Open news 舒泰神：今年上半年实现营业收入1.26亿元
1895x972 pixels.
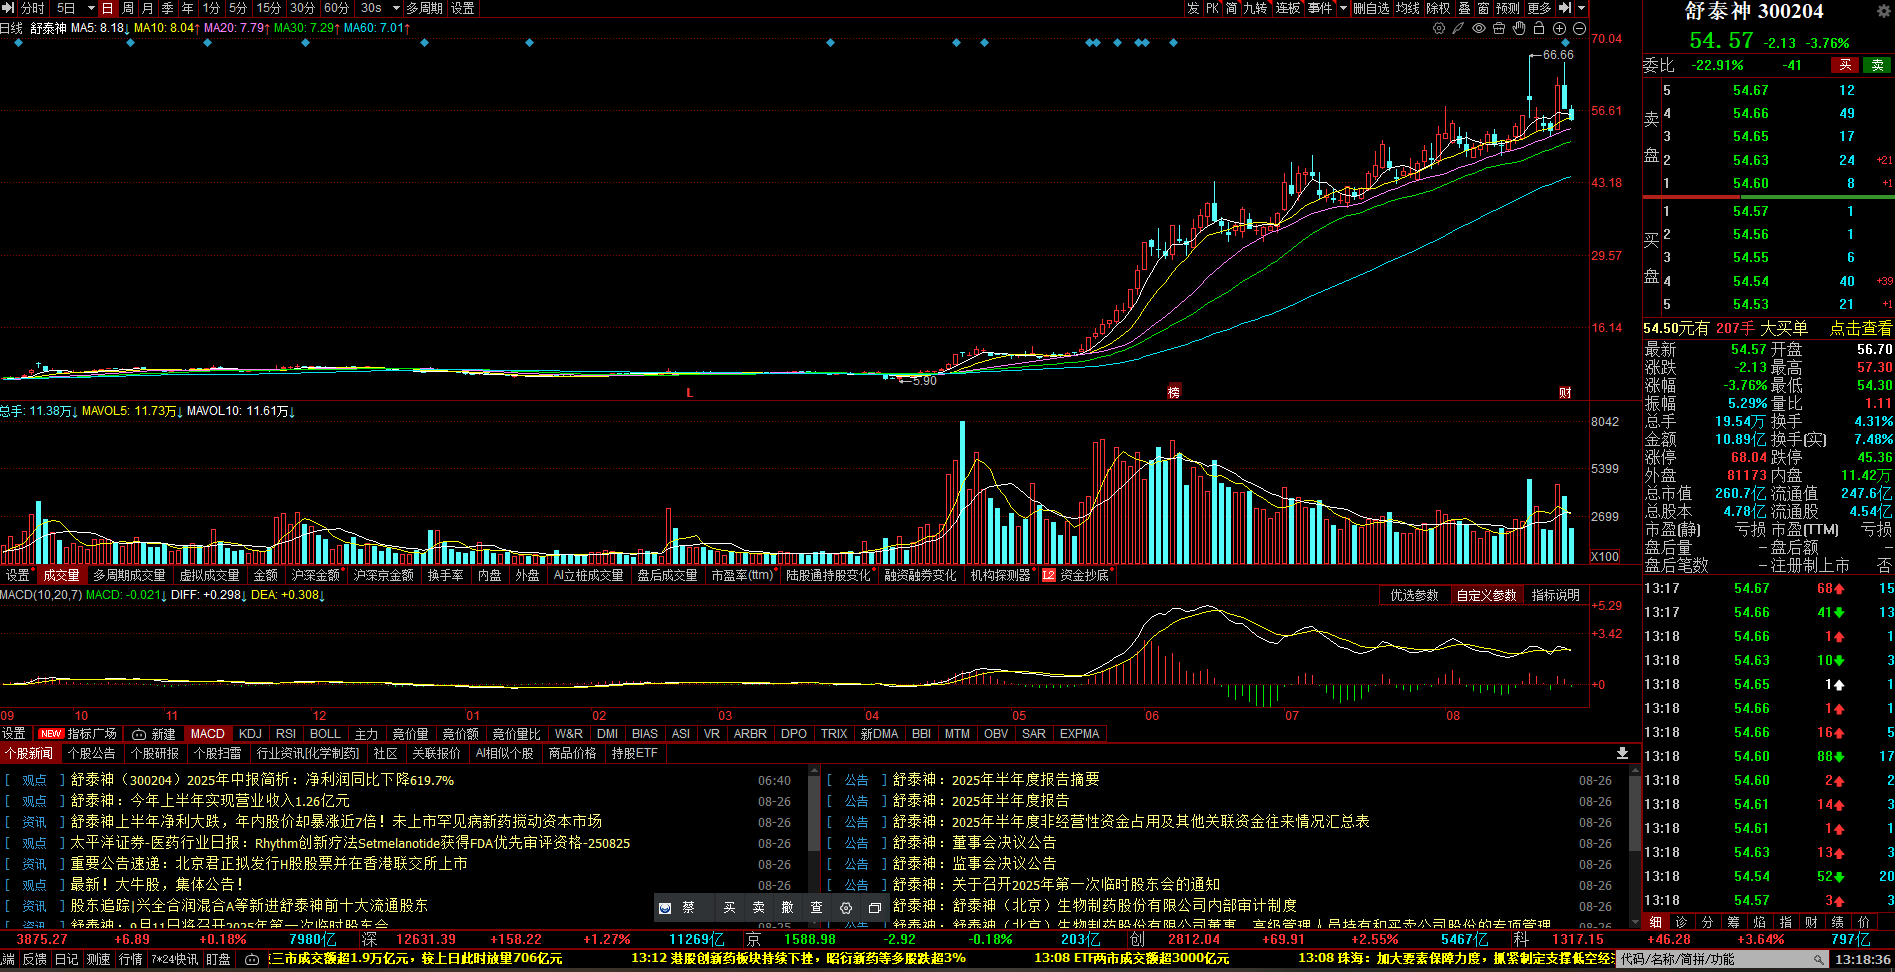click(210, 801)
